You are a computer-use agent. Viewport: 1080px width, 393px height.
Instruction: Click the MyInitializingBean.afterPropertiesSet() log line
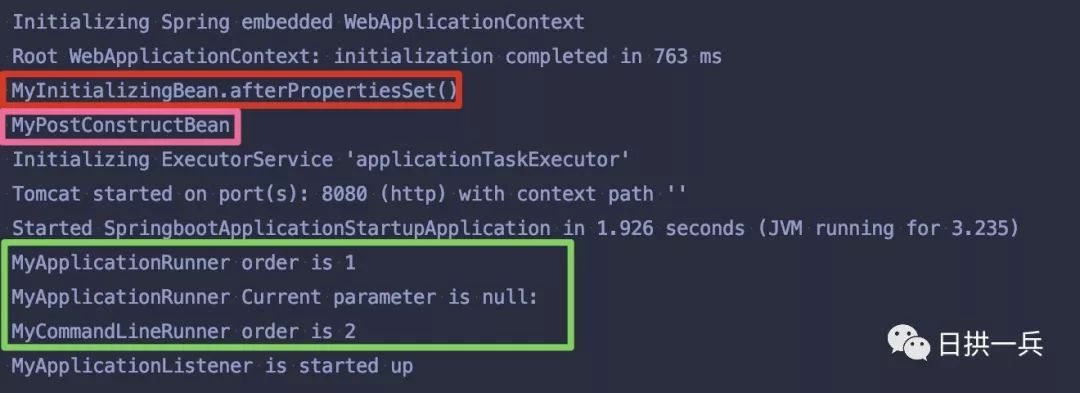click(x=235, y=90)
